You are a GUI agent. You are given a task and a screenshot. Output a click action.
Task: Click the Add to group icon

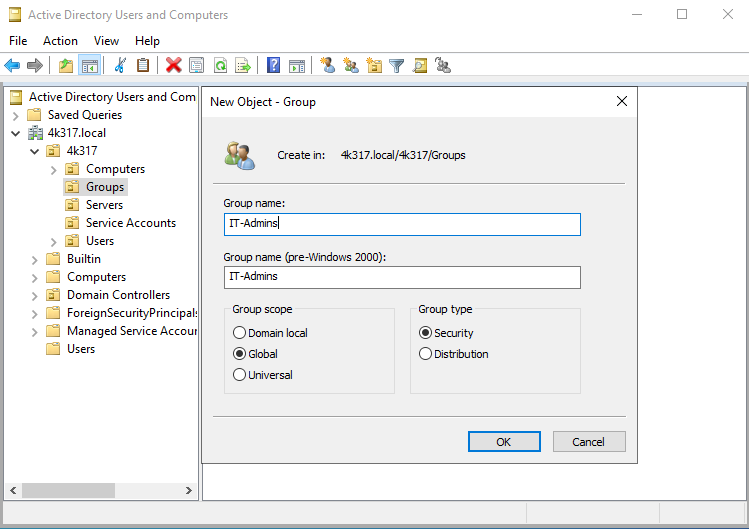click(x=443, y=65)
